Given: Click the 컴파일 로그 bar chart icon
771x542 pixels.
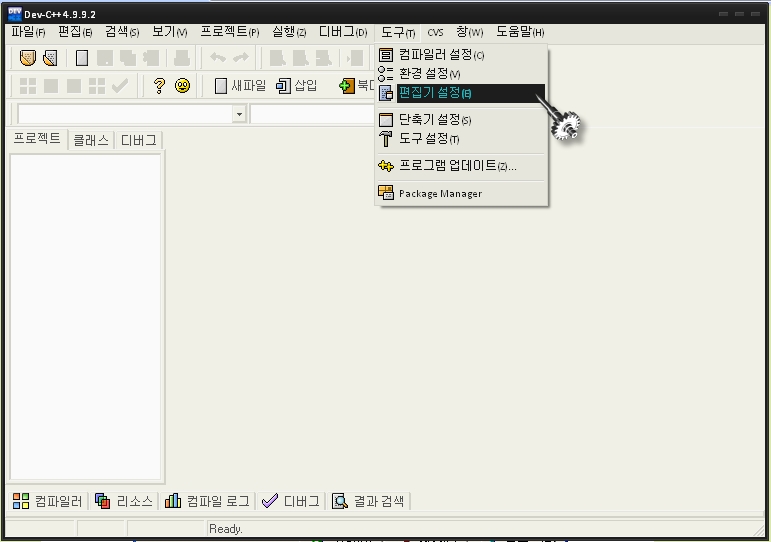Looking at the screenshot, I should [x=173, y=501].
